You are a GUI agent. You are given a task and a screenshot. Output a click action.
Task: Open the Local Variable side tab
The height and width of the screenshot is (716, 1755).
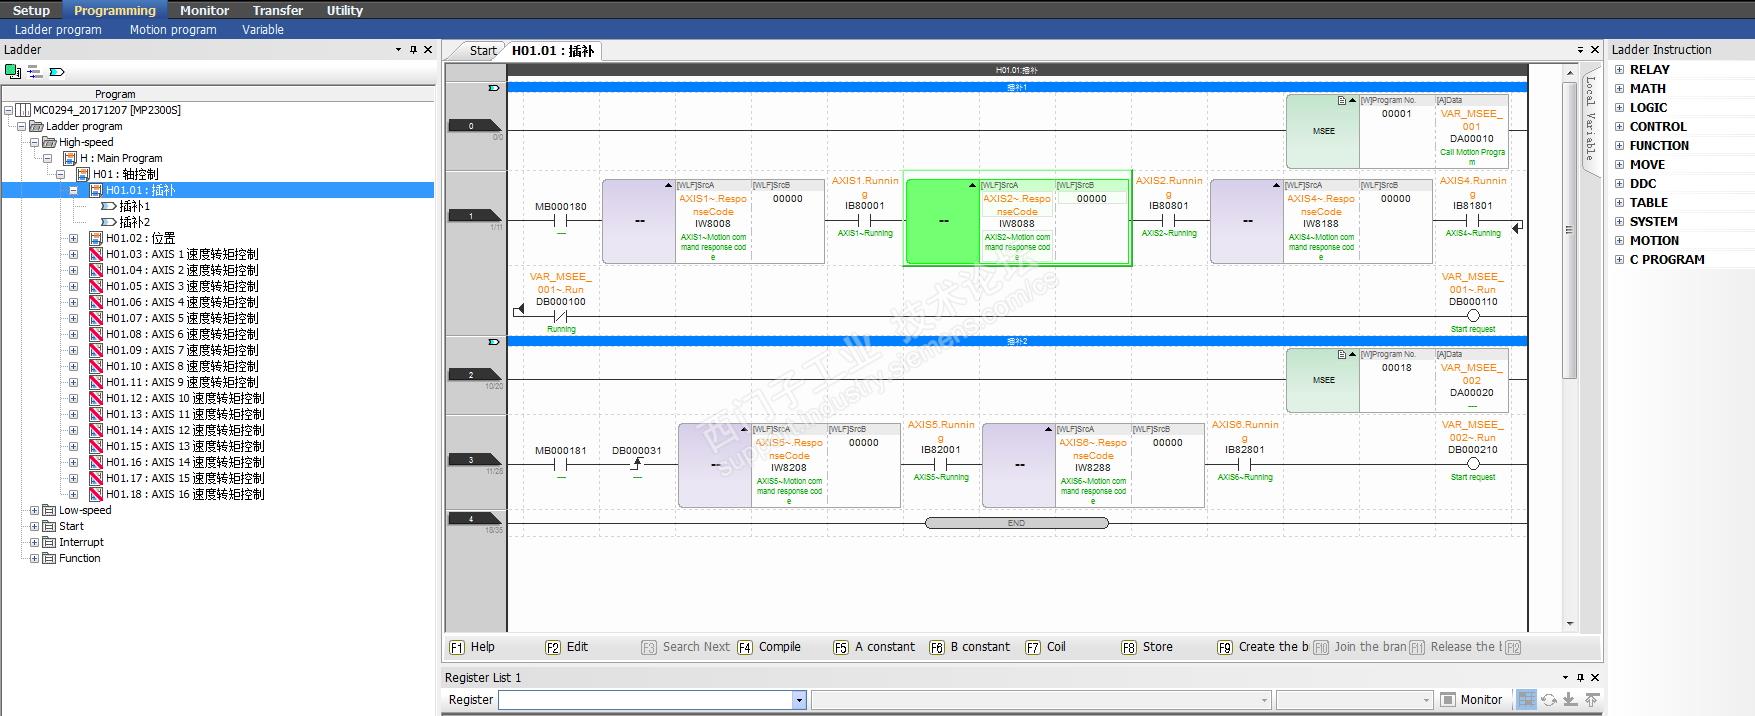click(1590, 119)
